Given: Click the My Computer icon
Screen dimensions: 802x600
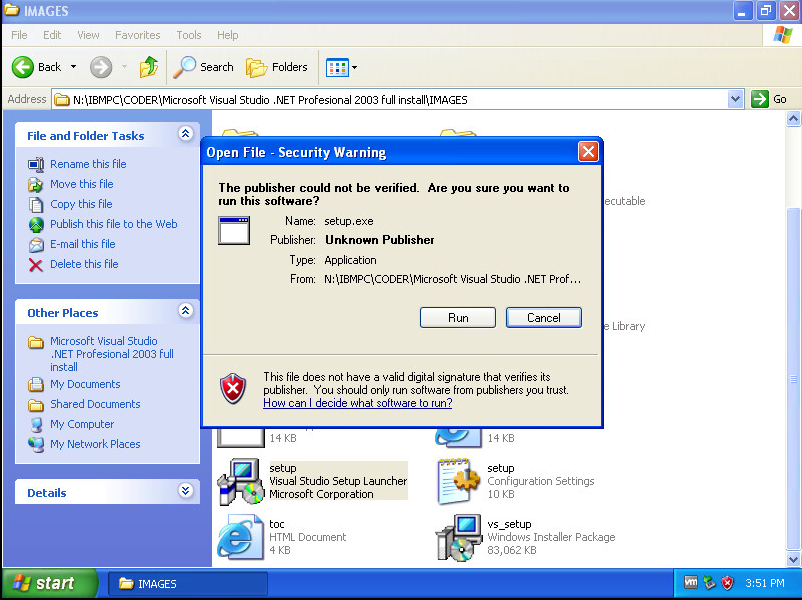Looking at the screenshot, I should coord(36,425).
